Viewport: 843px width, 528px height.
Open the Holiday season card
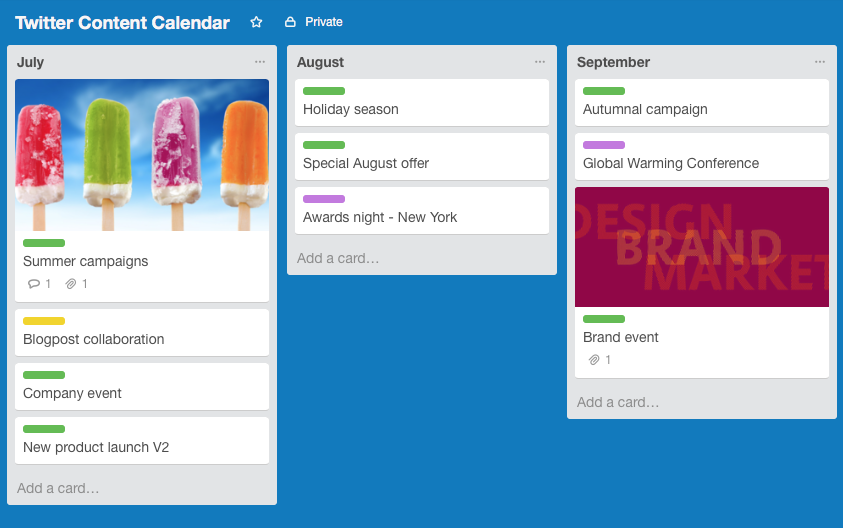tap(422, 103)
